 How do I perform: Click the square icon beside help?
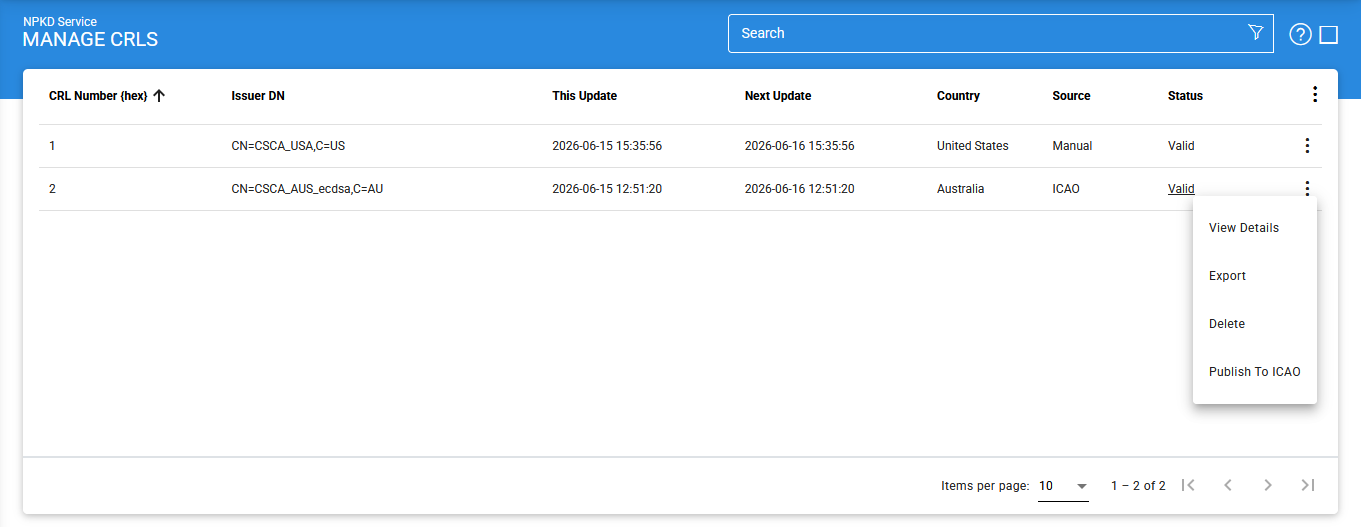tap(1329, 35)
